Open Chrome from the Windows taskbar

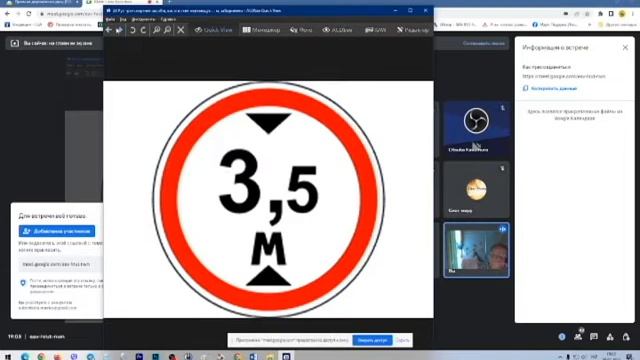pyautogui.click(x=41, y=356)
